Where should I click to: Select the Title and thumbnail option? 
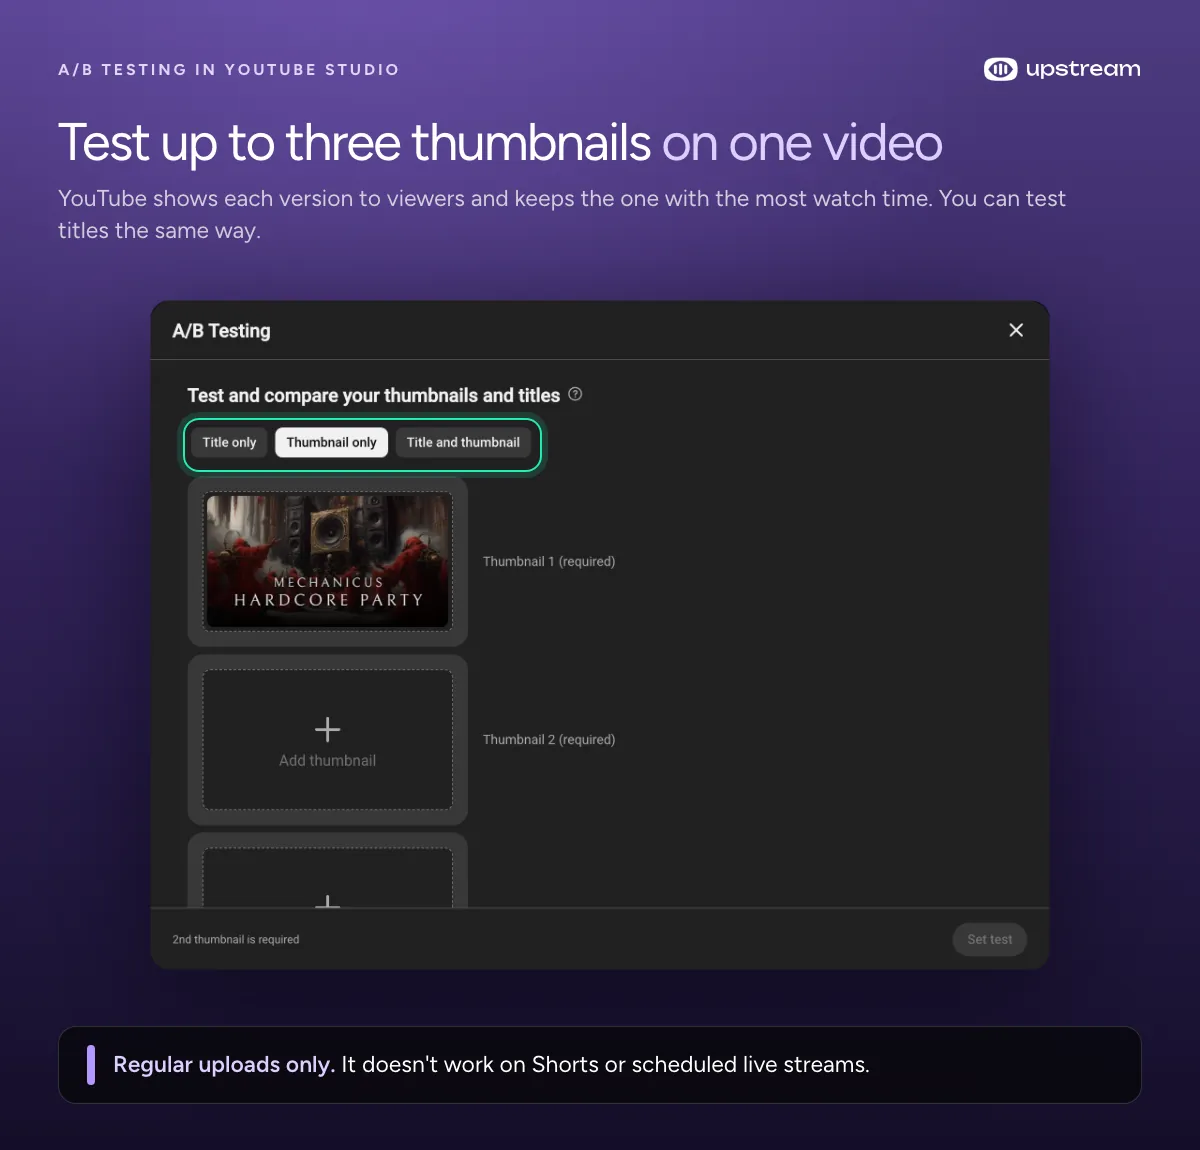coord(463,442)
